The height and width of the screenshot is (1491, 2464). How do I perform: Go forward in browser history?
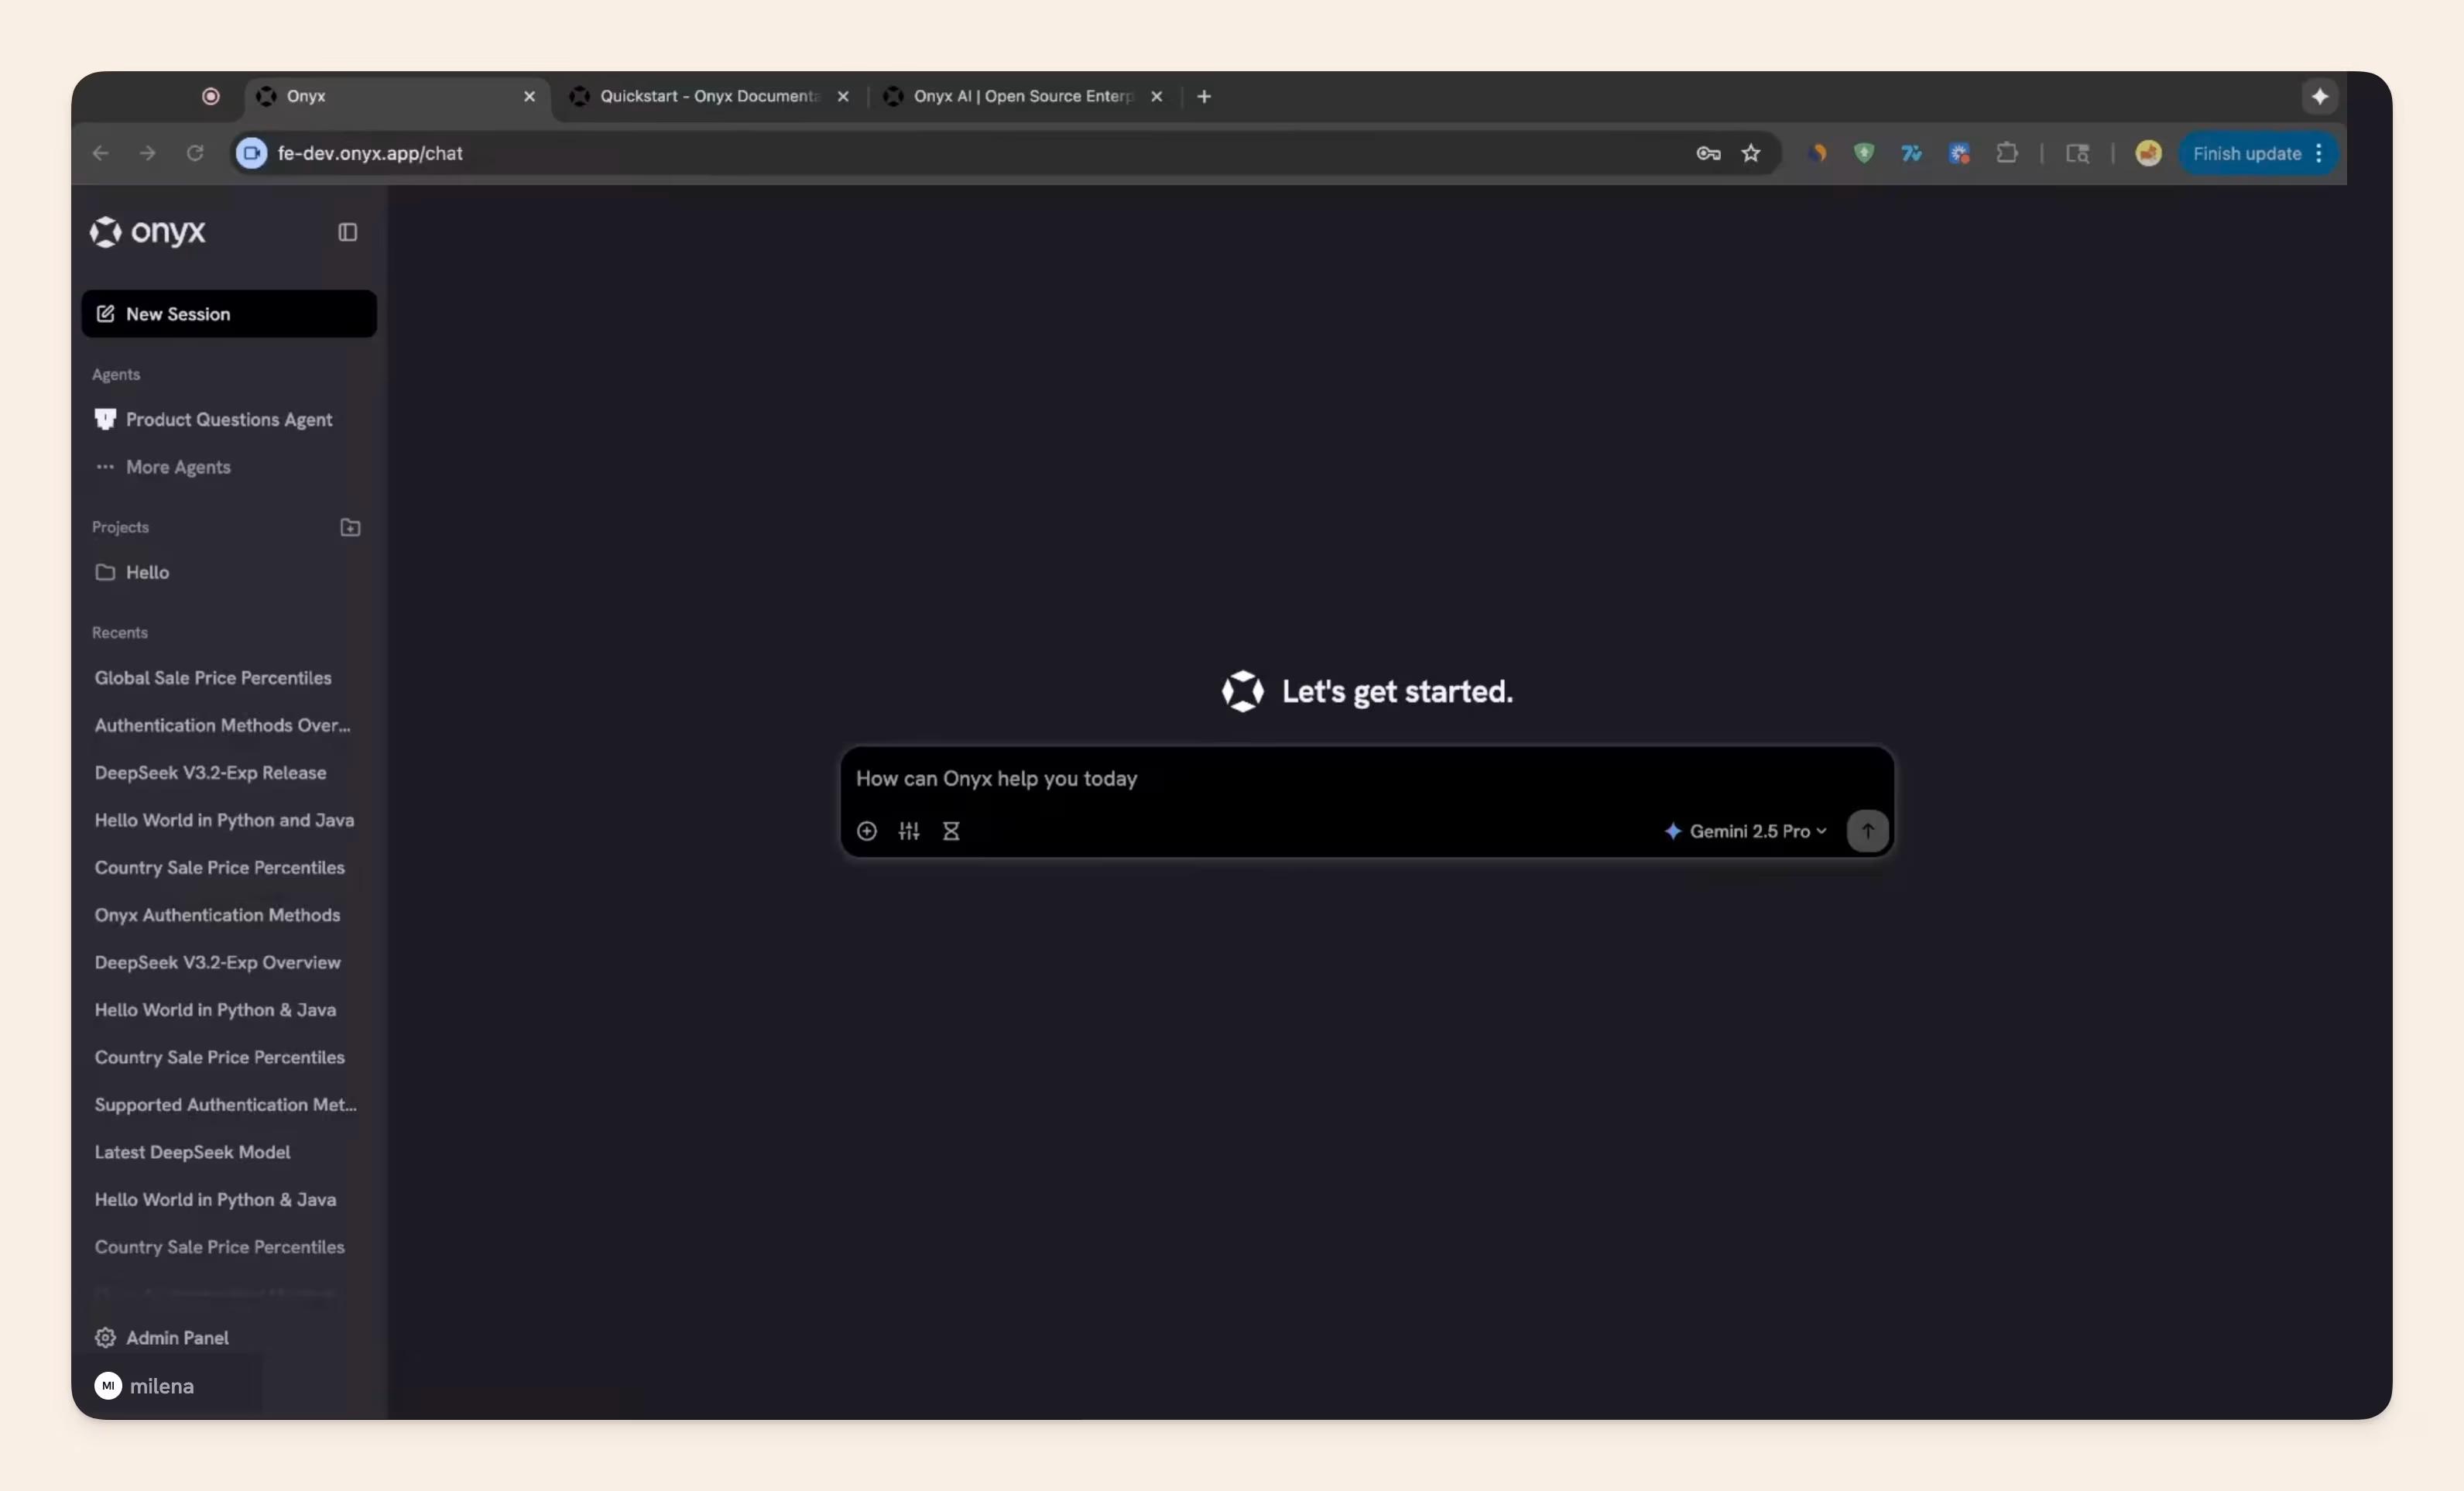pyautogui.click(x=147, y=153)
